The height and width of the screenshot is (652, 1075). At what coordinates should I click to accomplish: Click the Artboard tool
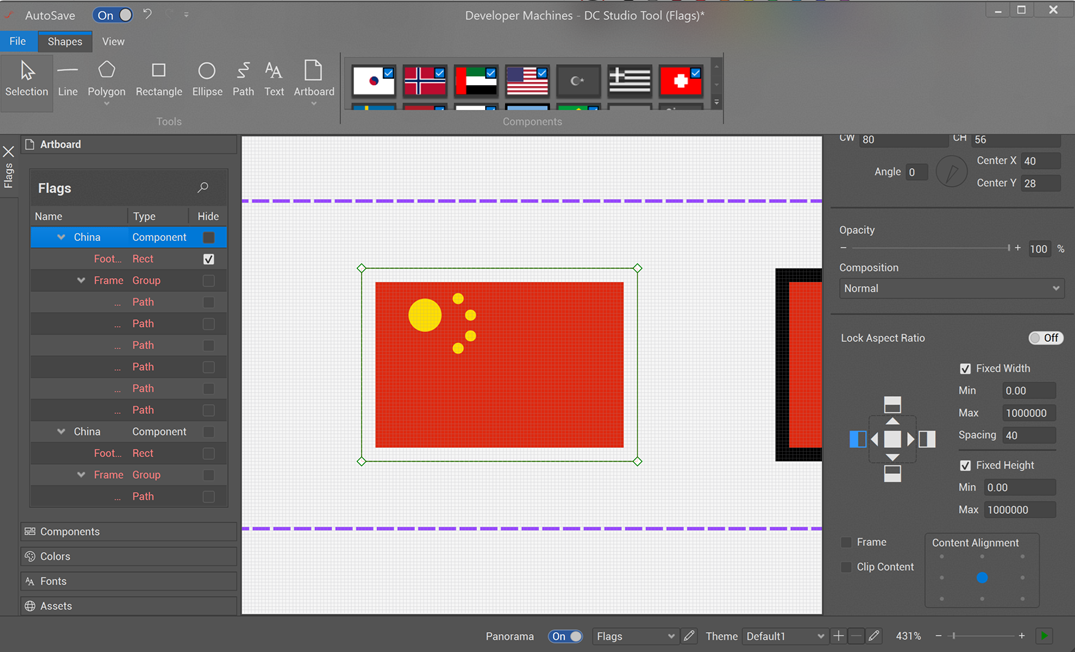(x=313, y=79)
